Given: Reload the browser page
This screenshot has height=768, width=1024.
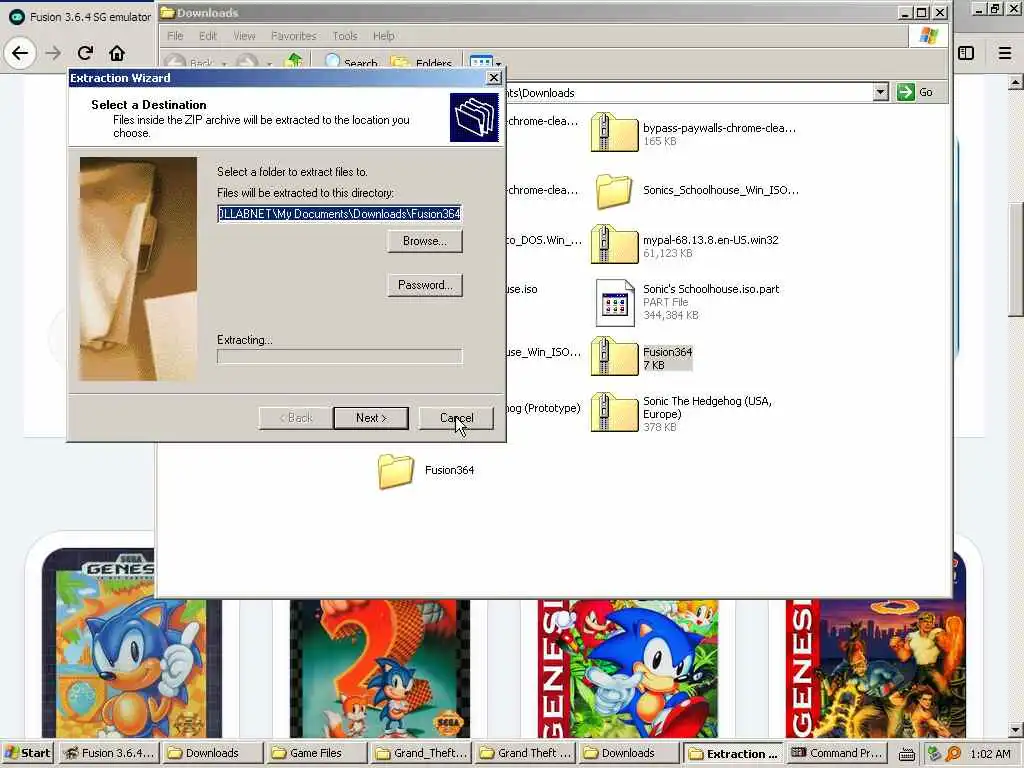Looking at the screenshot, I should coord(85,53).
